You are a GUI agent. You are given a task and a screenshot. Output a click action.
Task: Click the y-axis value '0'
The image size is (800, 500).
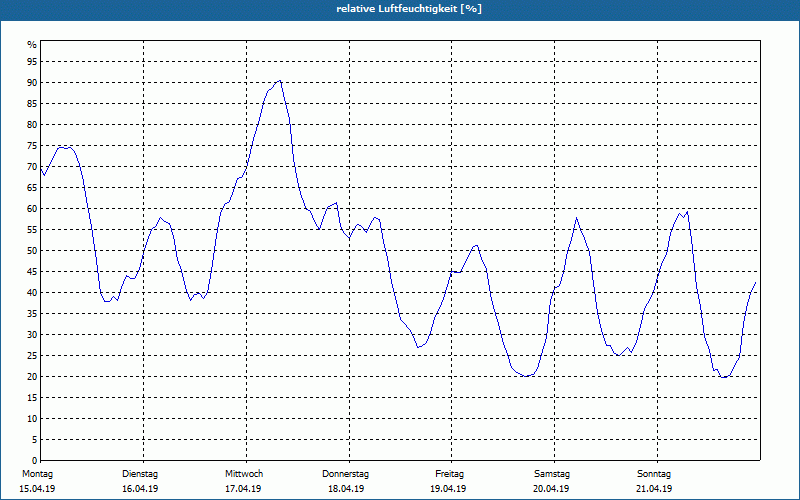[x=35, y=461]
